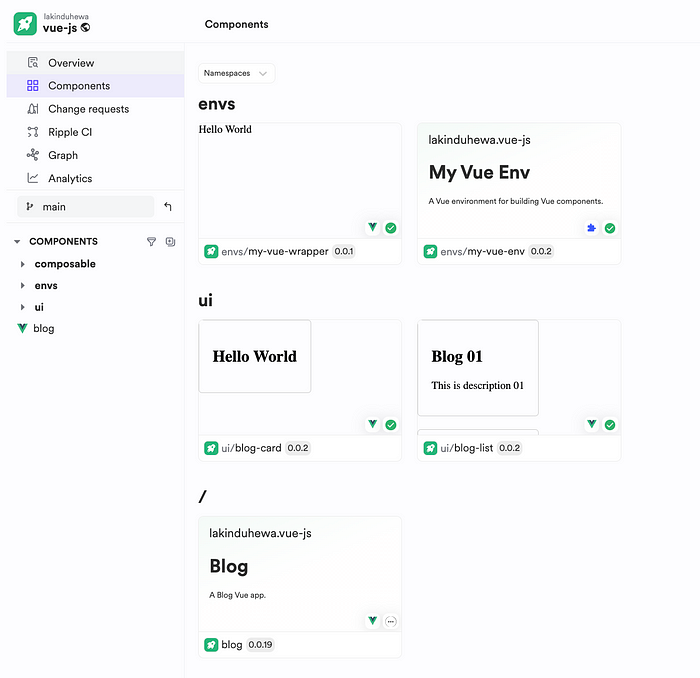This screenshot has height=678, width=700.
Task: Click the filter icon in the COMPONENTS header
Action: 151,241
